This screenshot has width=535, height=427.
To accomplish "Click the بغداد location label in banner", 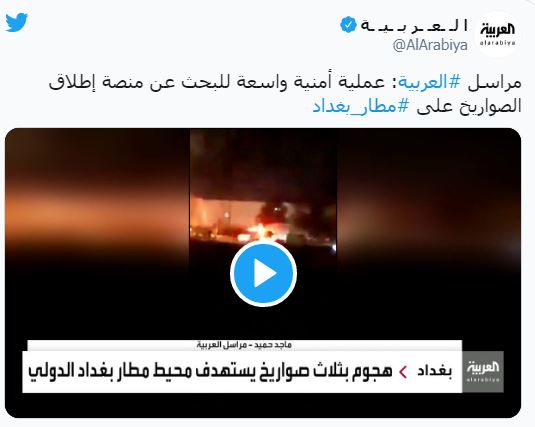I will pos(434,371).
